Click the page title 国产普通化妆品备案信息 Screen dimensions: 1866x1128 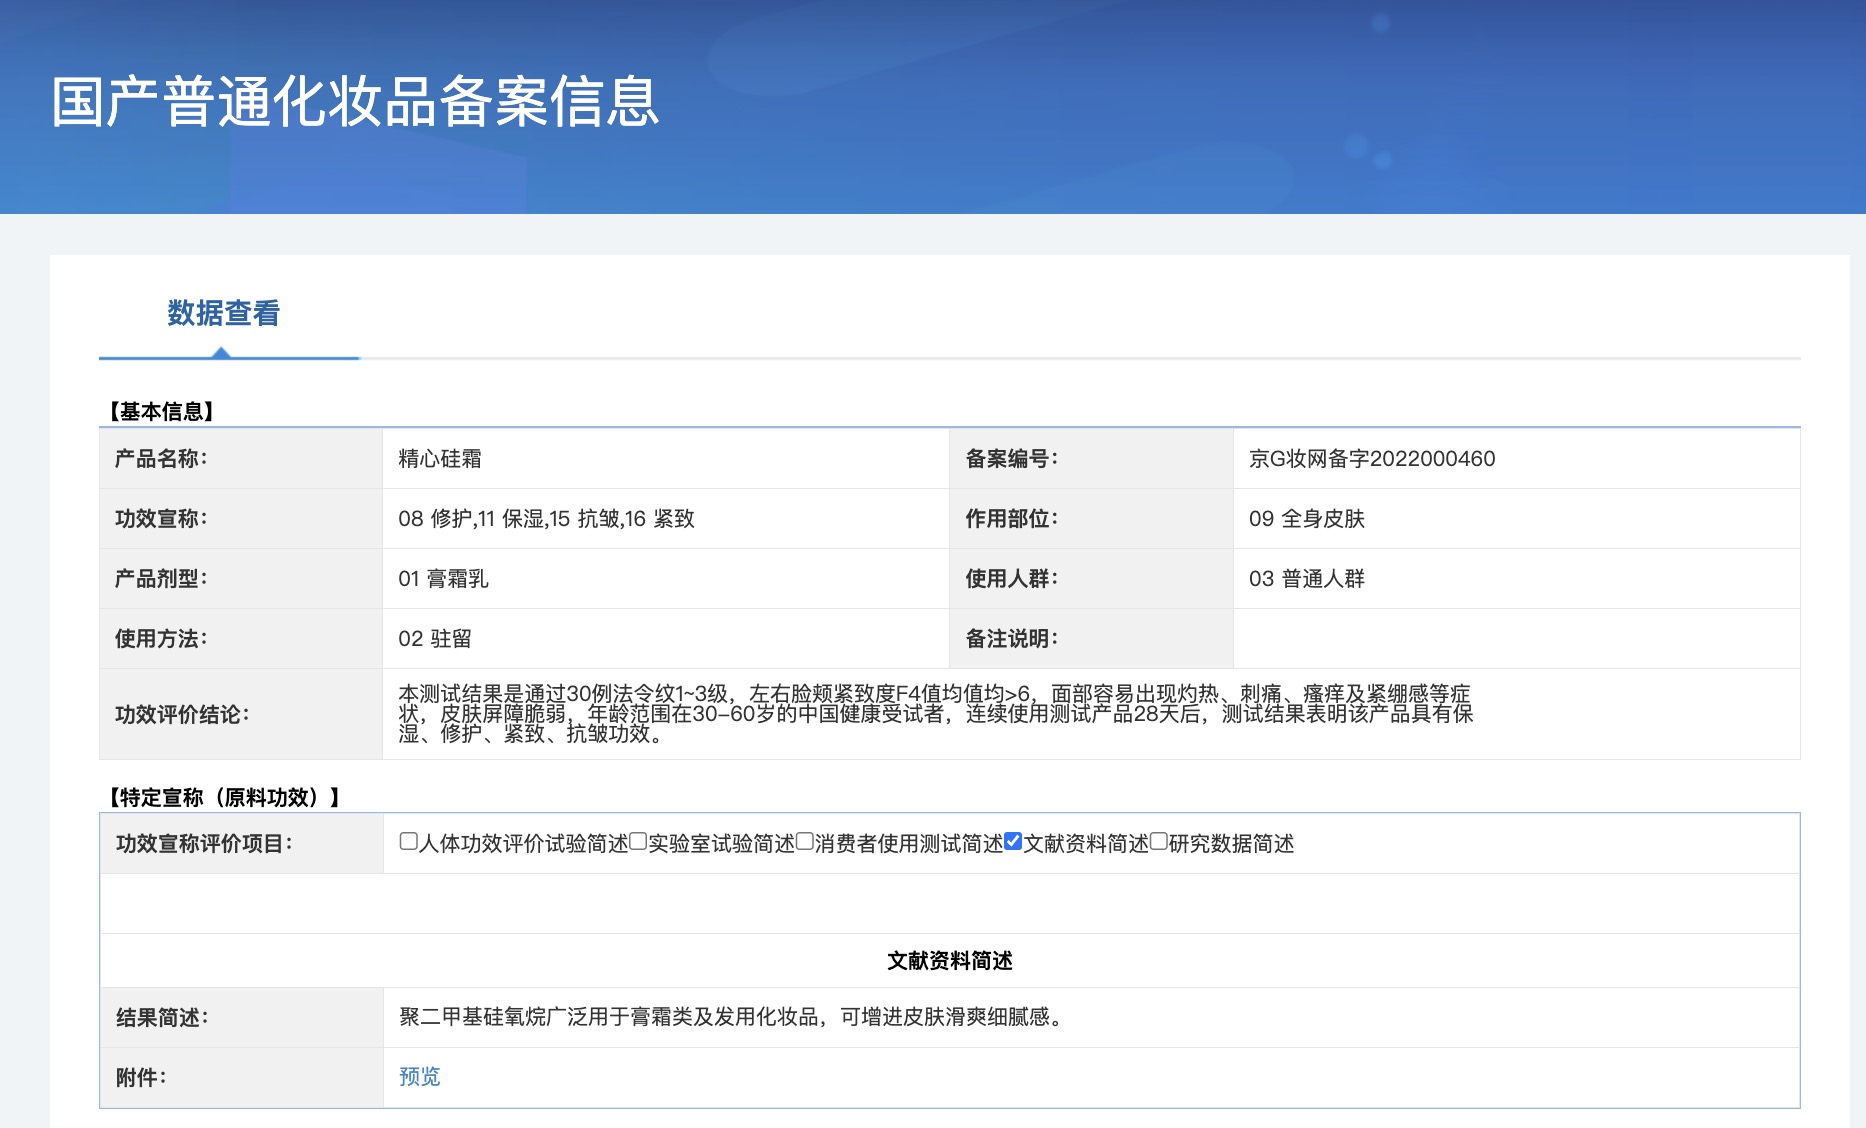[355, 102]
